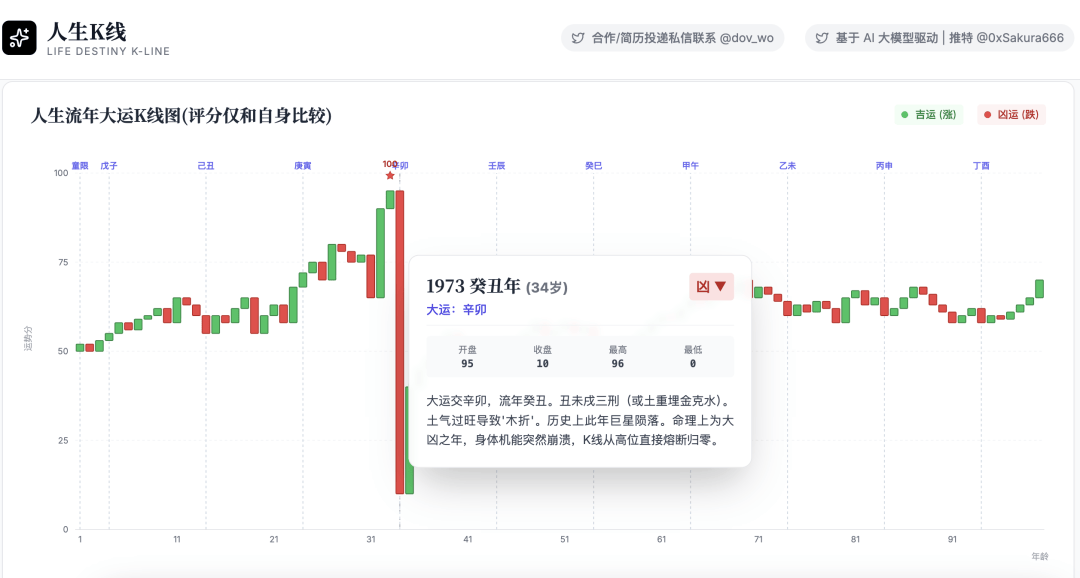Expand the 凶▼ dropdown arrow on the card
Screen dimensions: 1080x578
[x=721, y=286]
